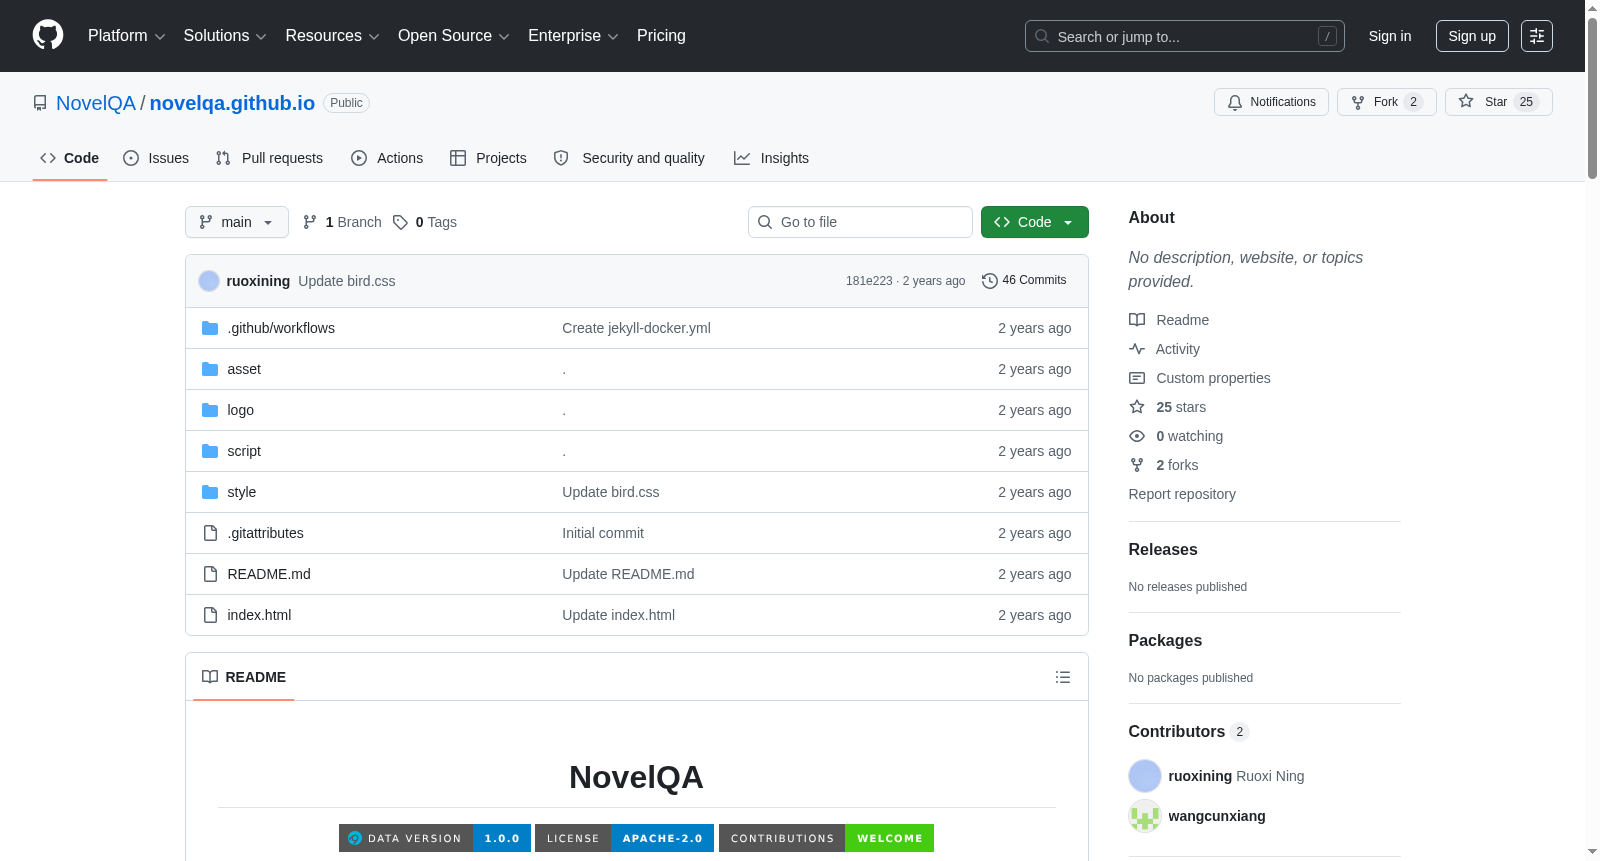Click the Sign in link
Viewport: 1600px width, 861px height.
point(1390,36)
